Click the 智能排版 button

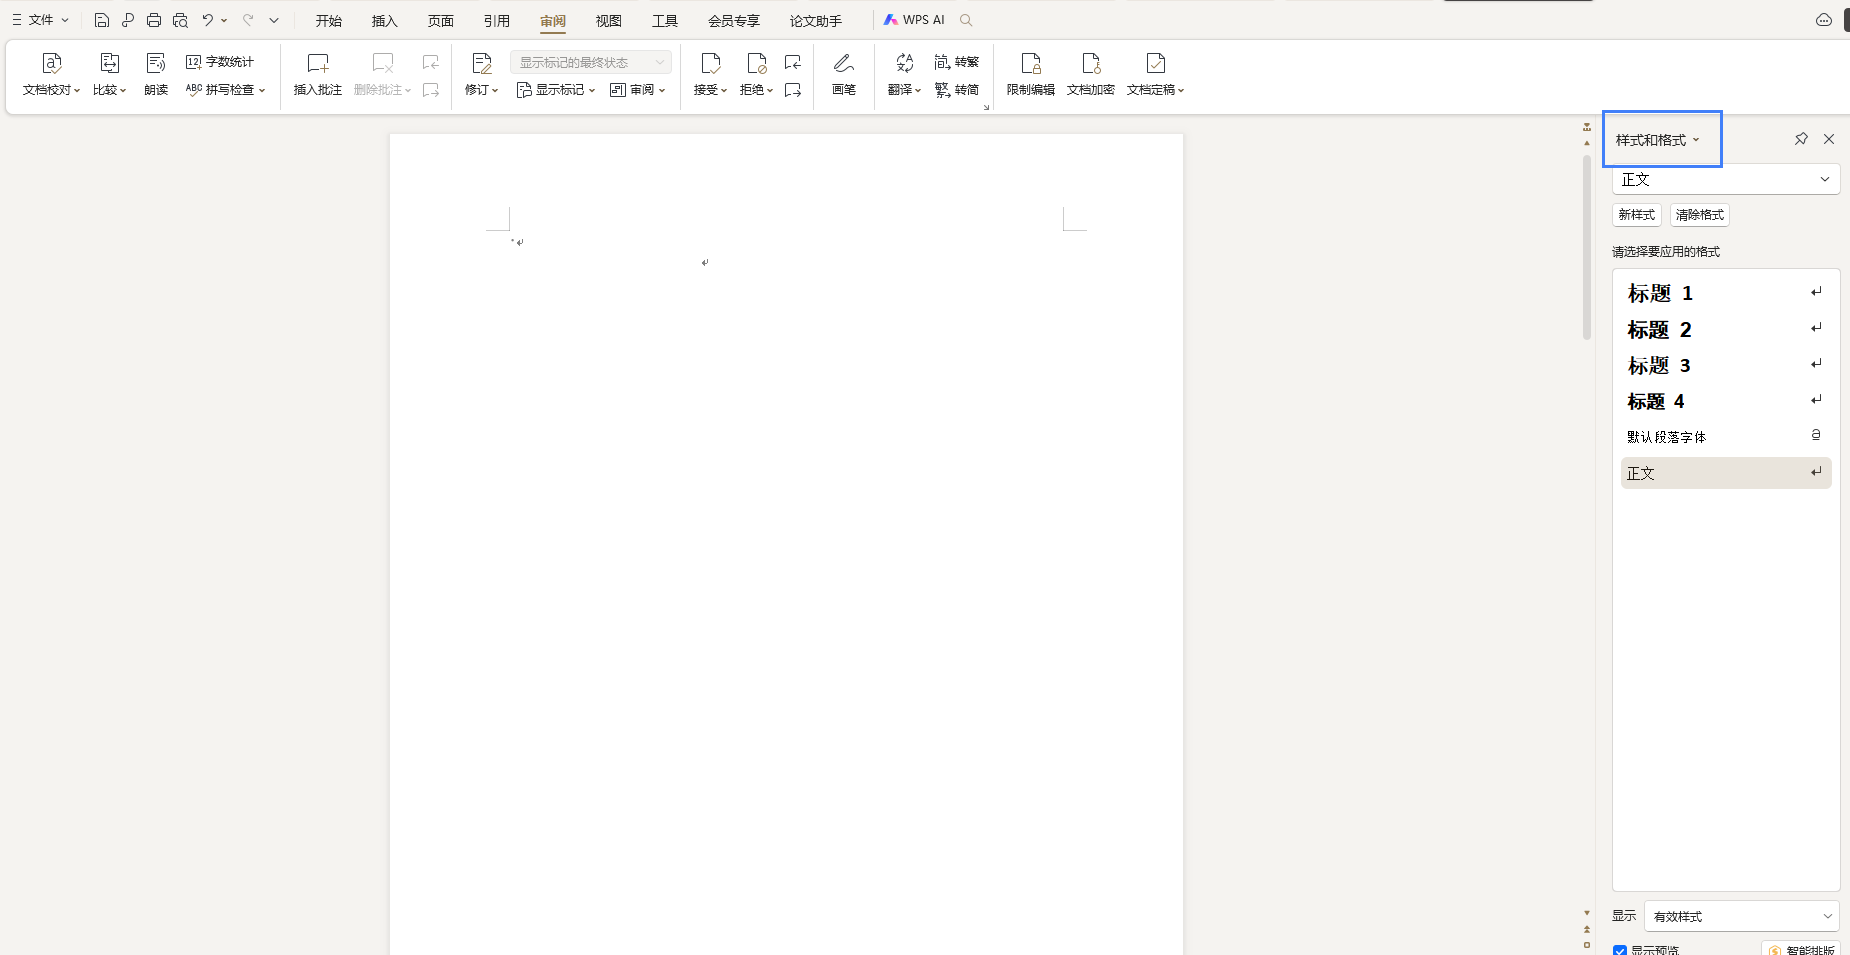1801,950
